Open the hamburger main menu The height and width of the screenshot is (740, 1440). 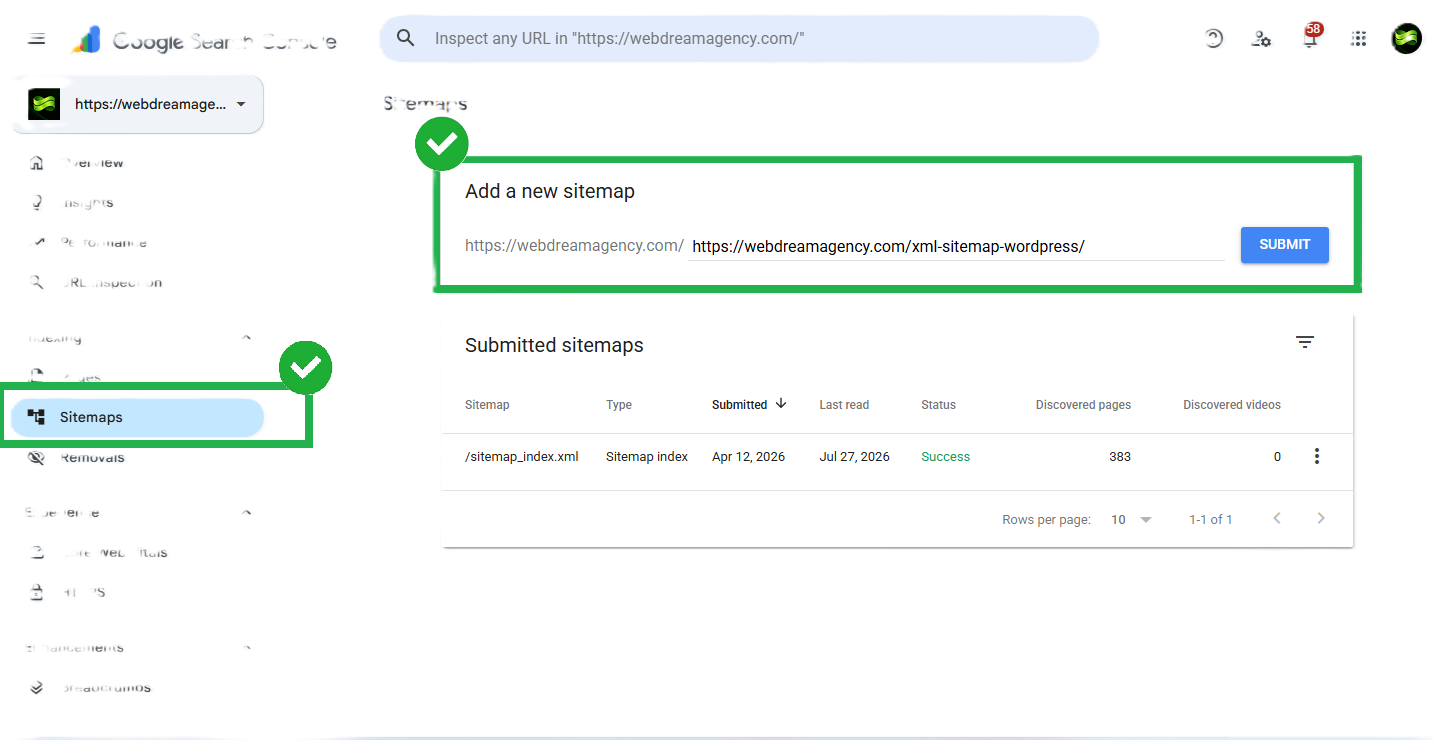click(x=37, y=39)
